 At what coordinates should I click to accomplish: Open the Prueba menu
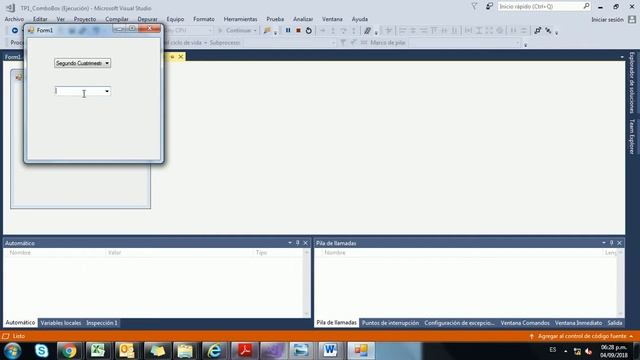(275, 19)
